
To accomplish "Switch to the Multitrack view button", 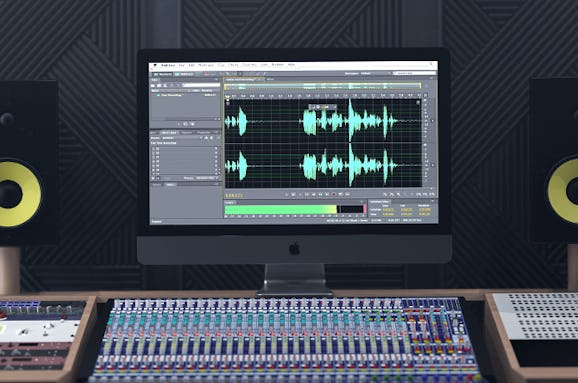I will click(x=185, y=74).
